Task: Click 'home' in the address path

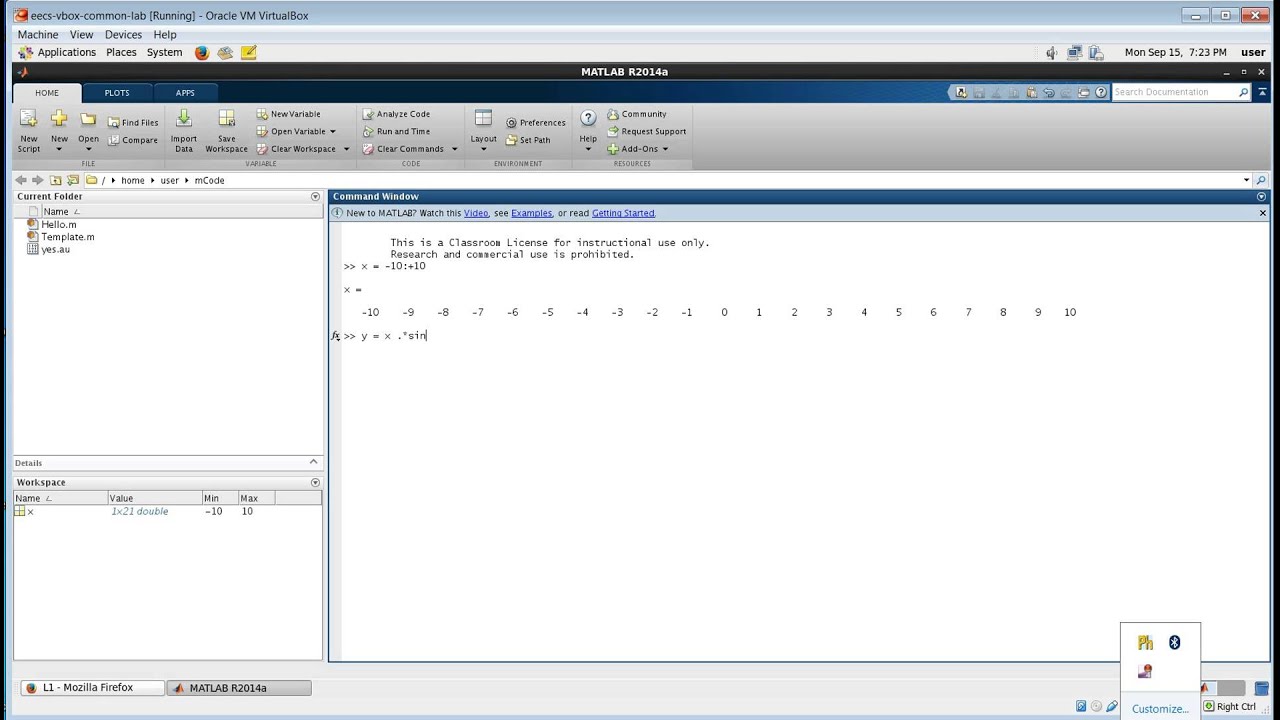Action: point(132,180)
